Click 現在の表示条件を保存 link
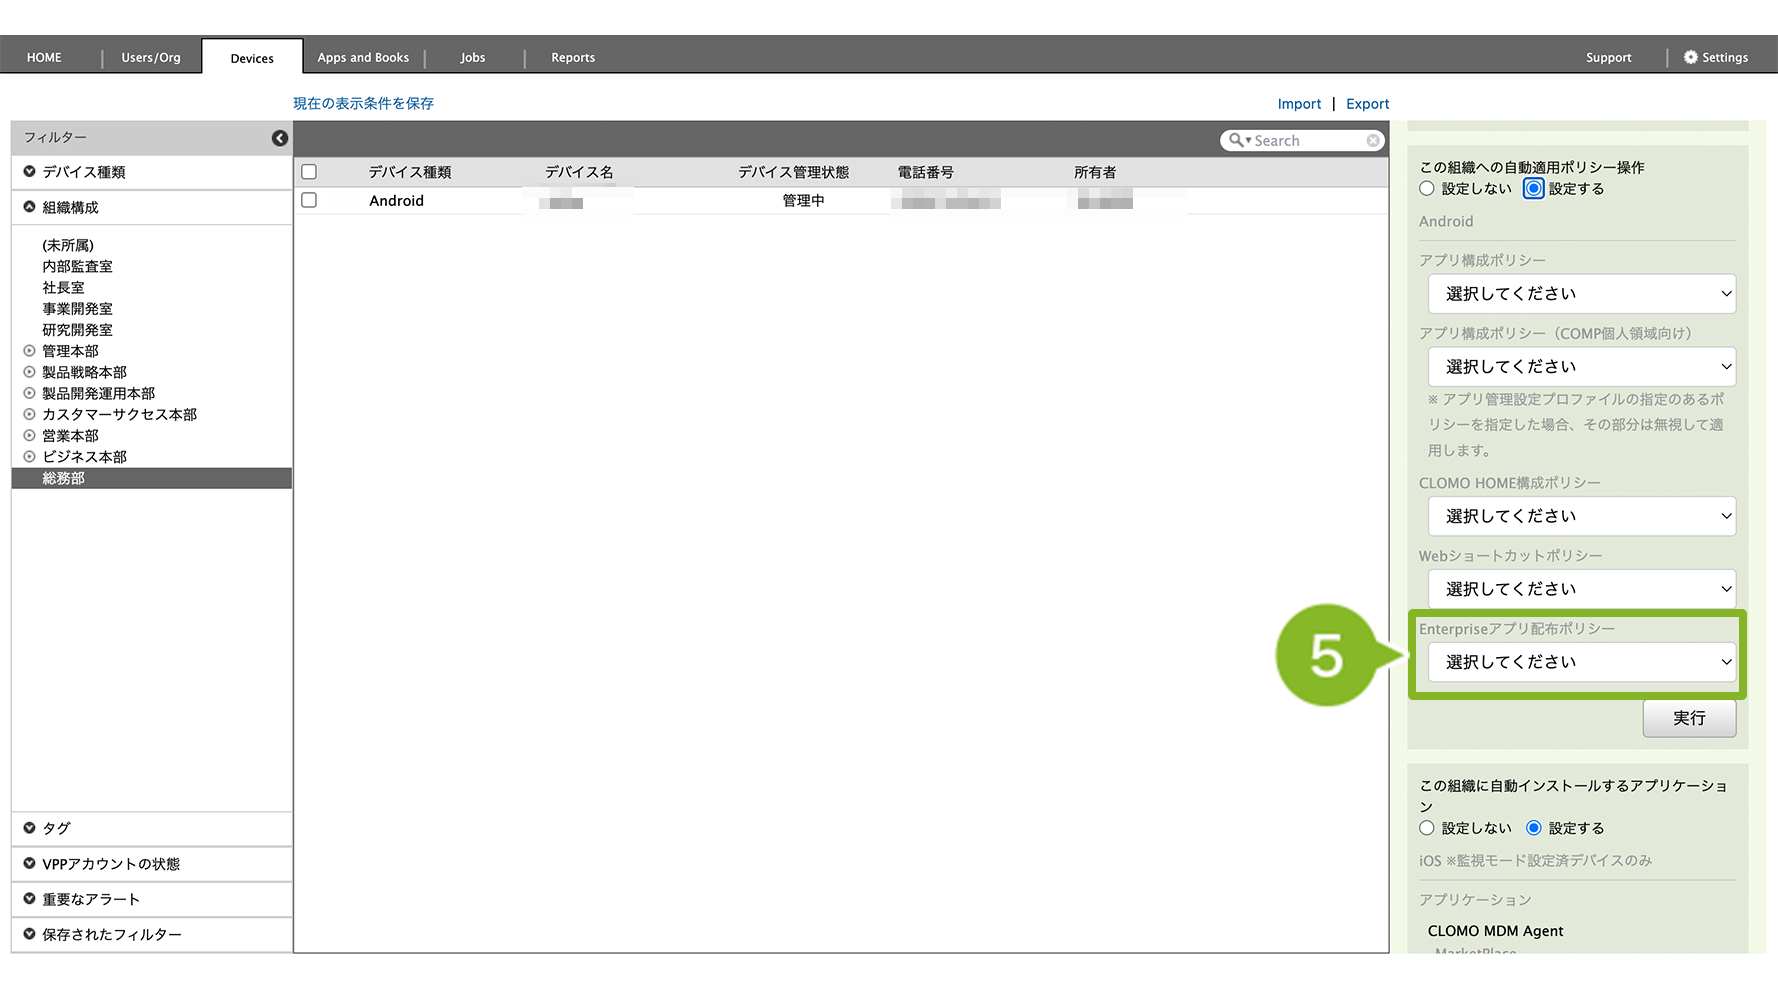Screen dimensions: 1778x1000 point(363,103)
